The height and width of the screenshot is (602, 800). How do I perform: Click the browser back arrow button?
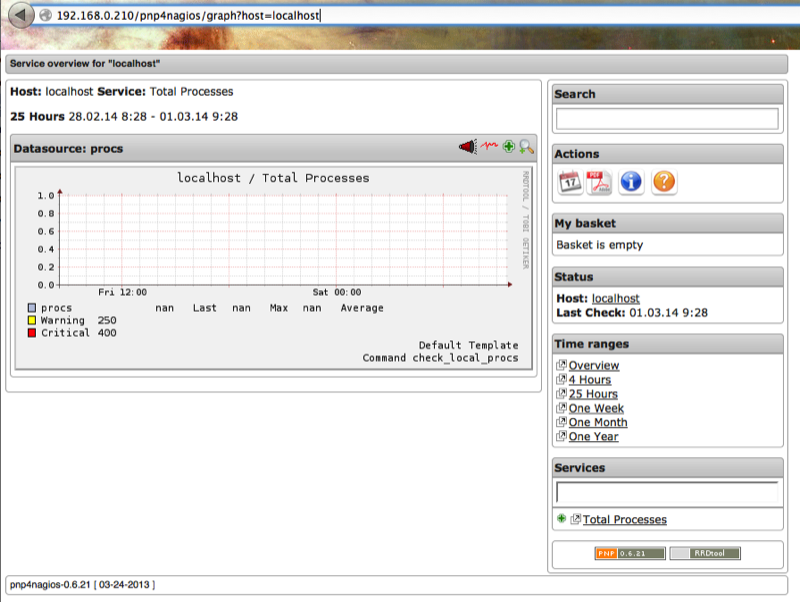[20, 16]
